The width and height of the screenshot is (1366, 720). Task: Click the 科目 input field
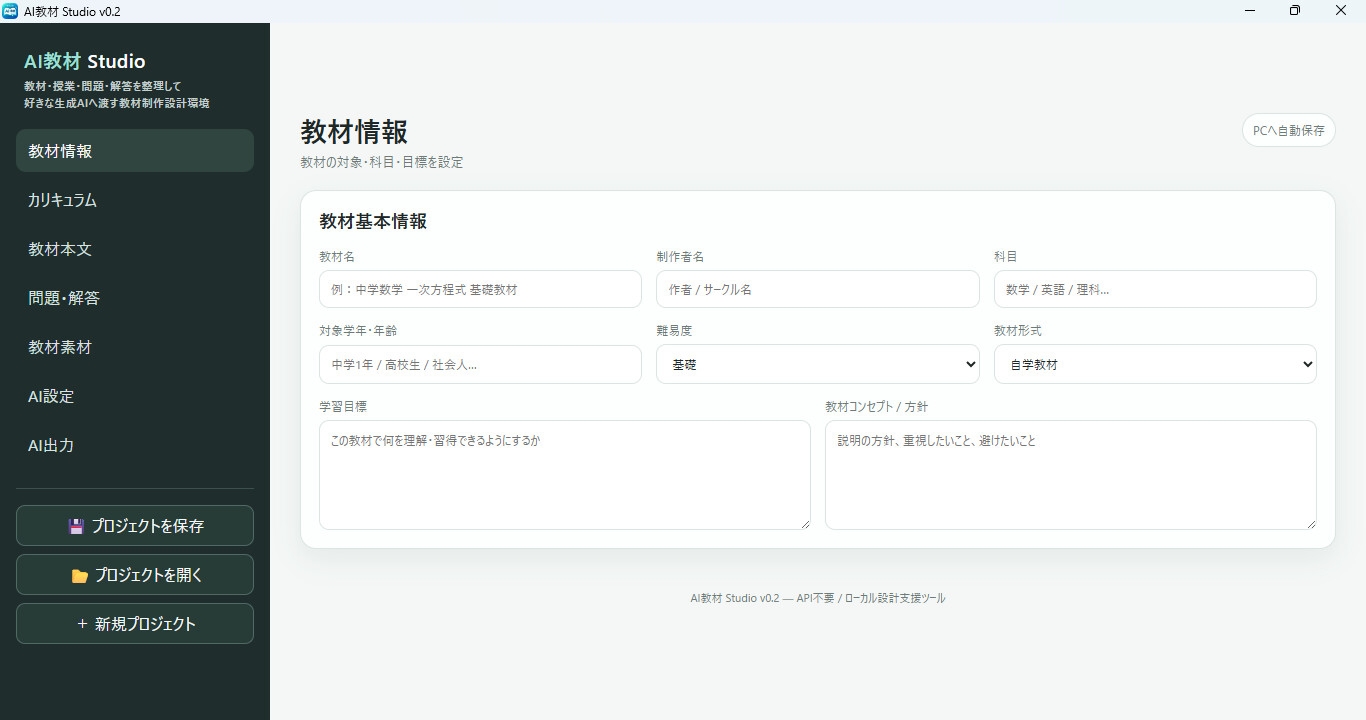coord(1155,289)
